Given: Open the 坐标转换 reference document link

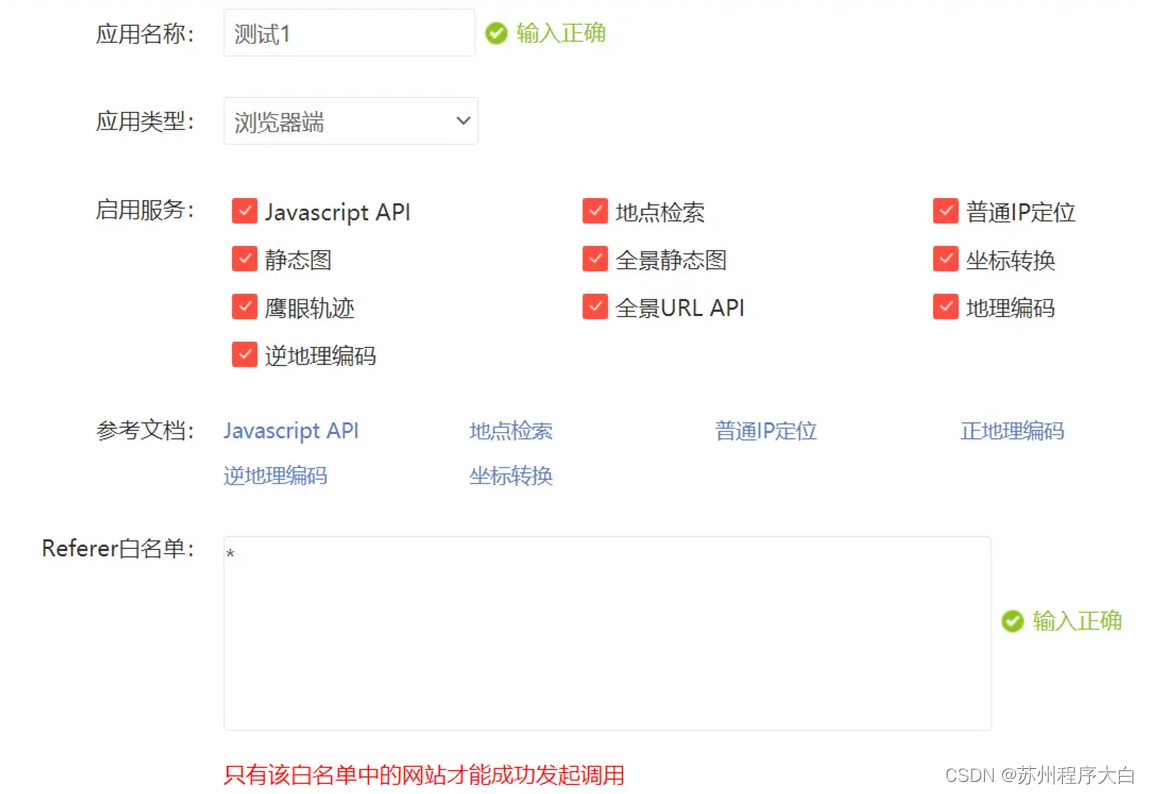Looking at the screenshot, I should pos(511,476).
